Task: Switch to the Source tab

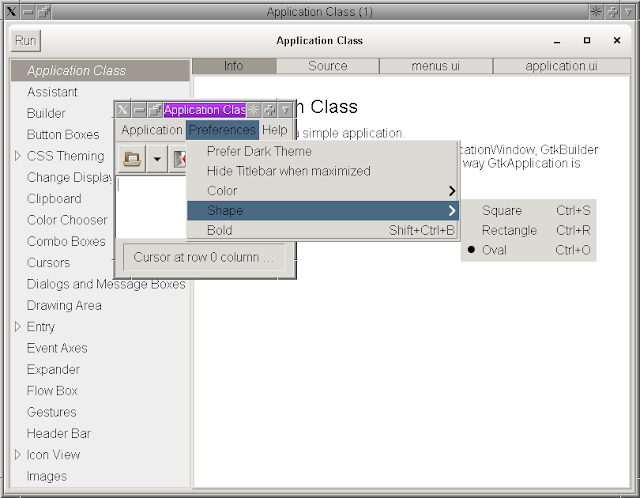Action: click(328, 66)
